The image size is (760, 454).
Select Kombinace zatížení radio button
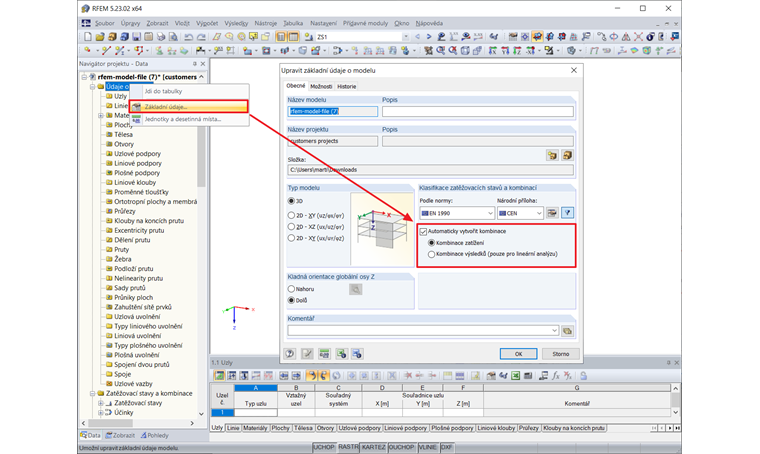pyautogui.click(x=431, y=243)
